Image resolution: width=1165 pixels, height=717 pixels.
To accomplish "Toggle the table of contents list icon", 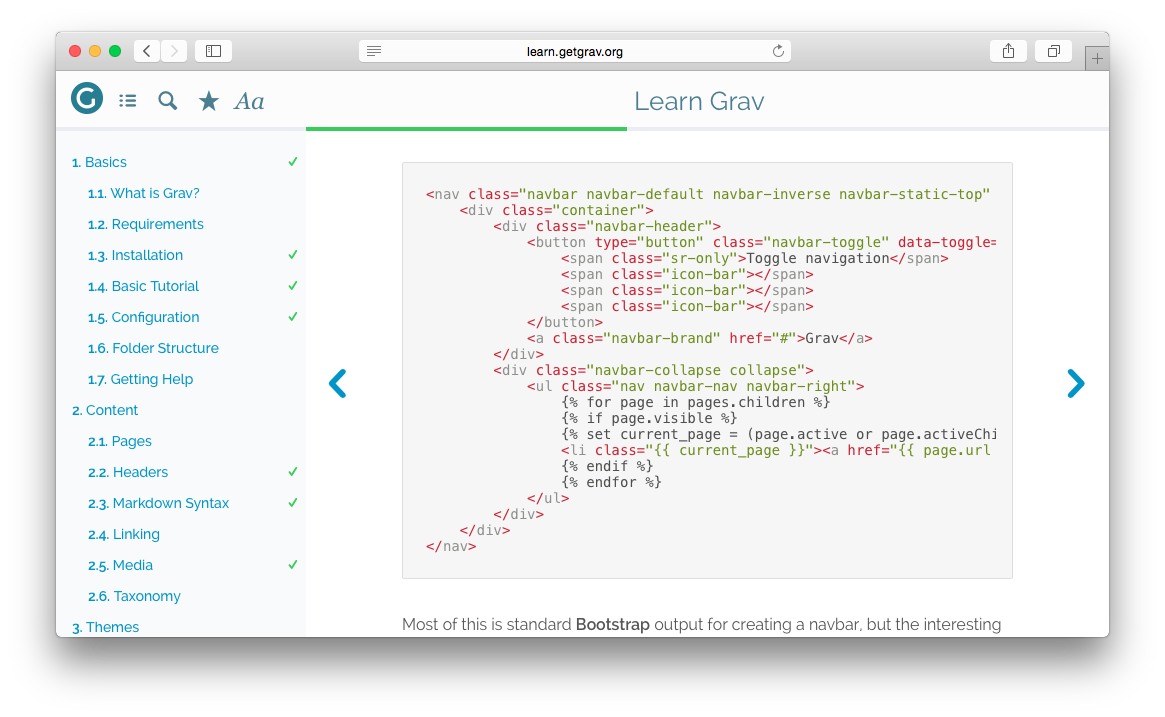I will point(128,100).
